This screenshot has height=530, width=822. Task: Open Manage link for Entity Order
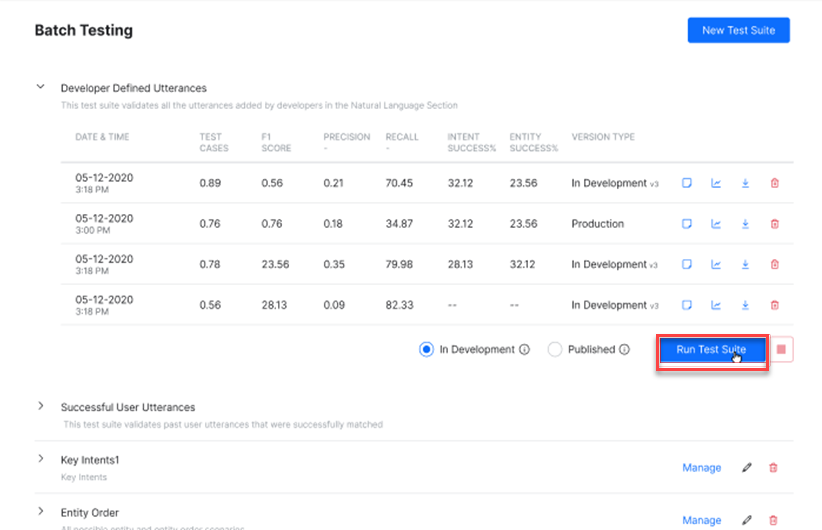(x=701, y=520)
